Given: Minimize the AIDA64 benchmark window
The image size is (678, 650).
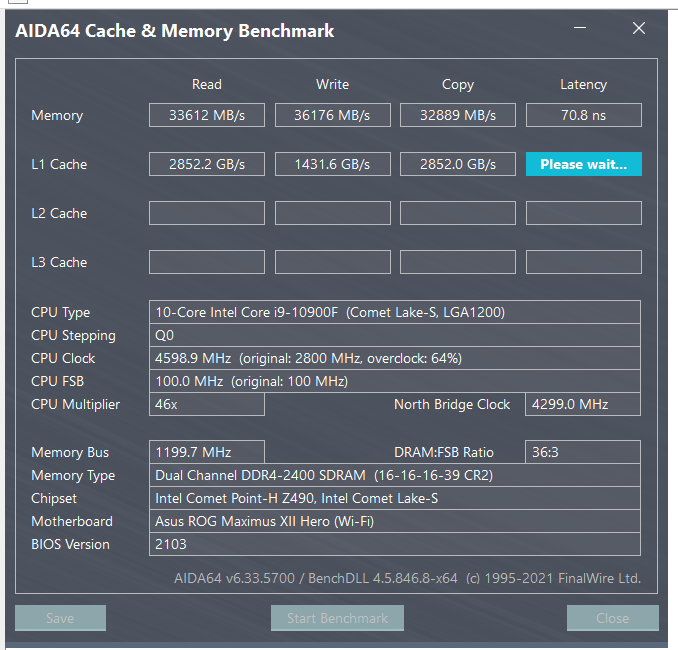Looking at the screenshot, I should pyautogui.click(x=580, y=28).
